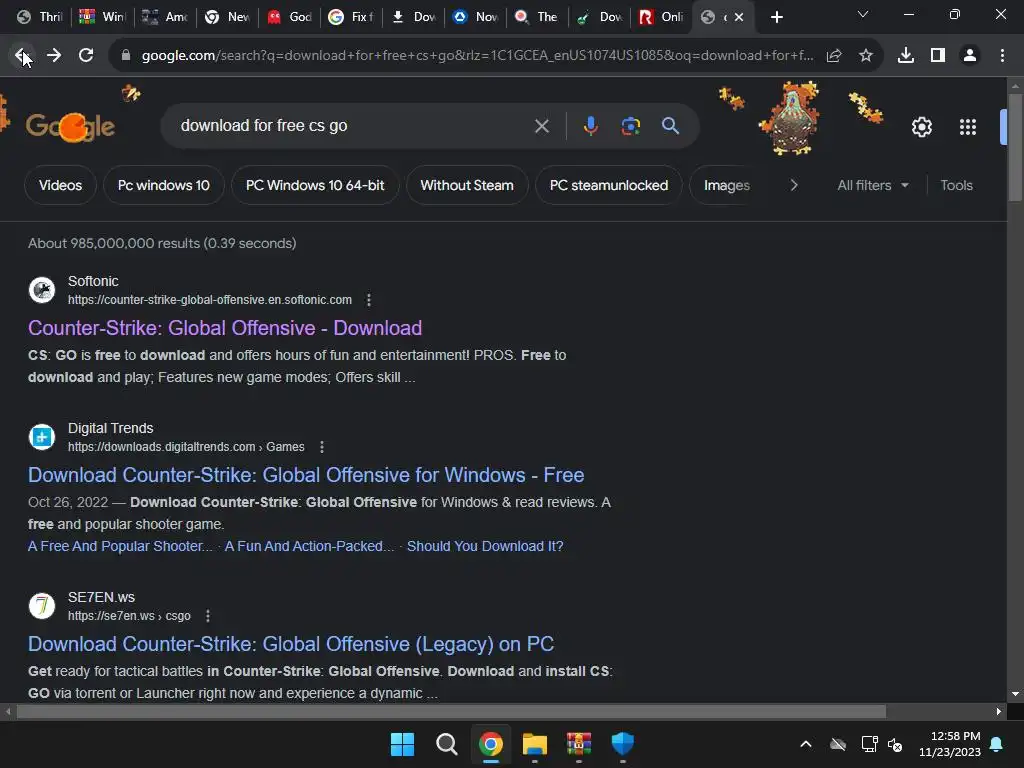Open File Explorer from taskbar
Image resolution: width=1024 pixels, height=768 pixels.
tap(535, 744)
